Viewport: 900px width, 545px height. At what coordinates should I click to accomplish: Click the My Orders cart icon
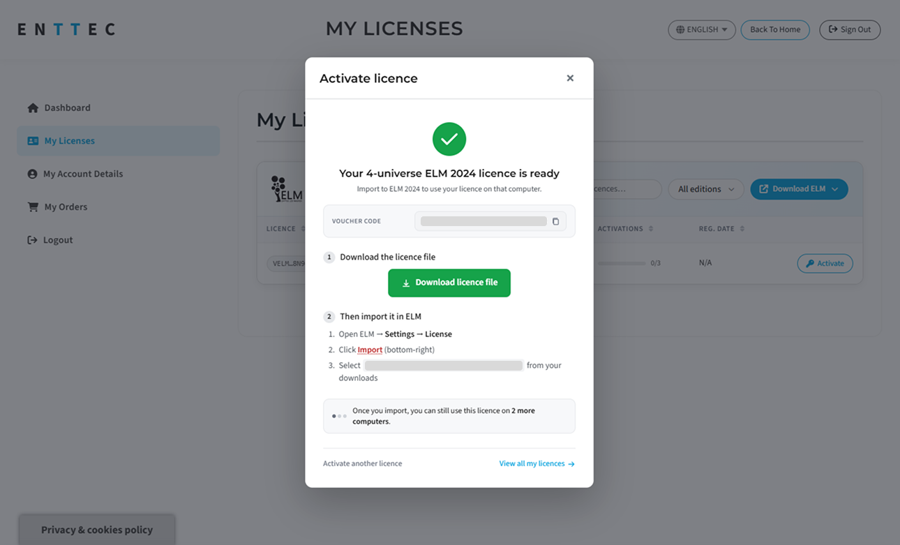coord(33,207)
